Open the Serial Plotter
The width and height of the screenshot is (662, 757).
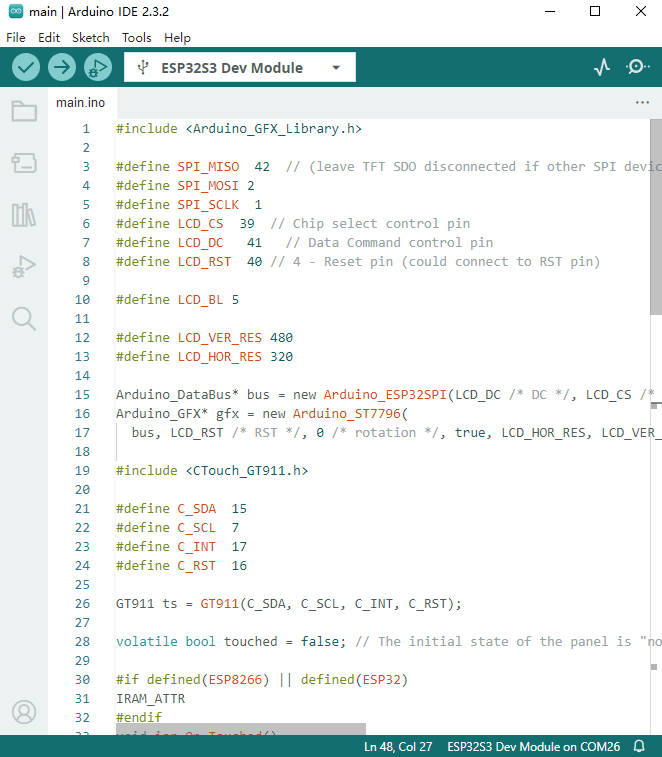(x=602, y=67)
